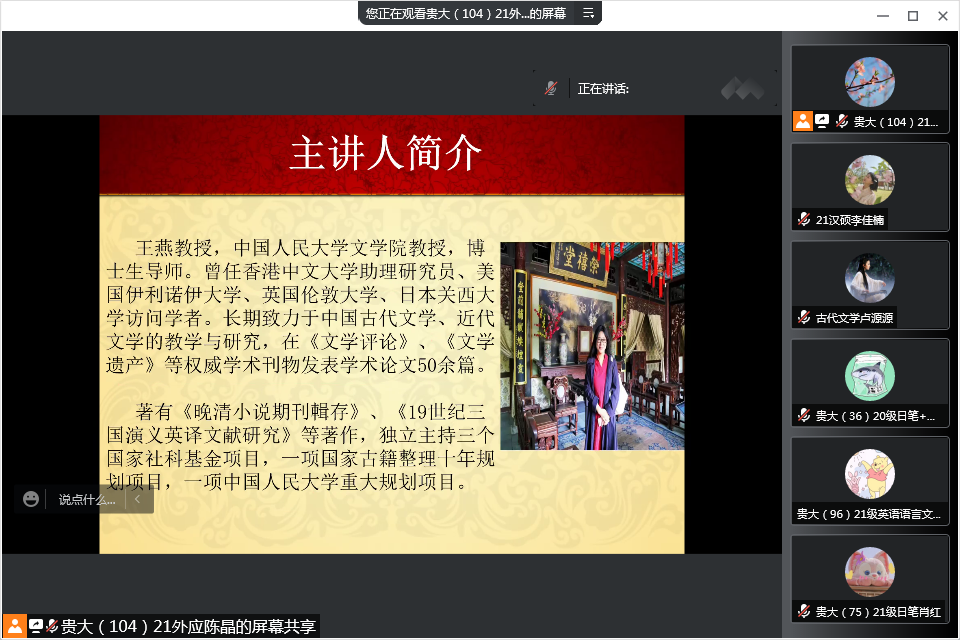
Task: Click the muted mic icon for 21汉硕李佳楠
Action: coord(804,219)
